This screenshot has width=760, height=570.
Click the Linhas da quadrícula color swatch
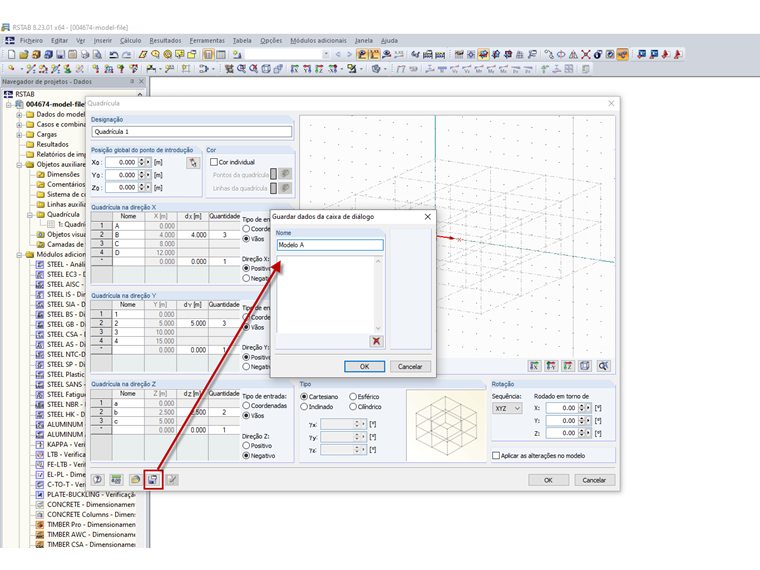tap(273, 188)
